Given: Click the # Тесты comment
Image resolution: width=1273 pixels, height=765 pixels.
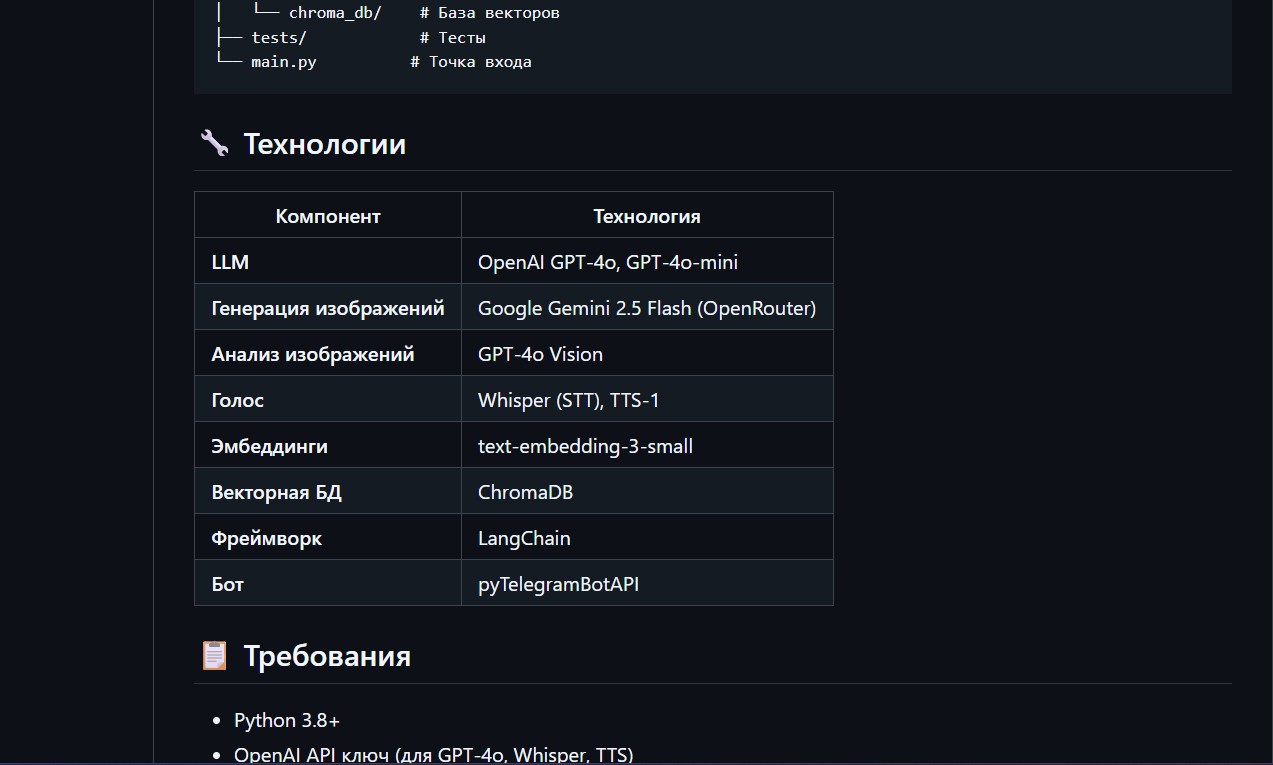Looking at the screenshot, I should pyautogui.click(x=453, y=37).
